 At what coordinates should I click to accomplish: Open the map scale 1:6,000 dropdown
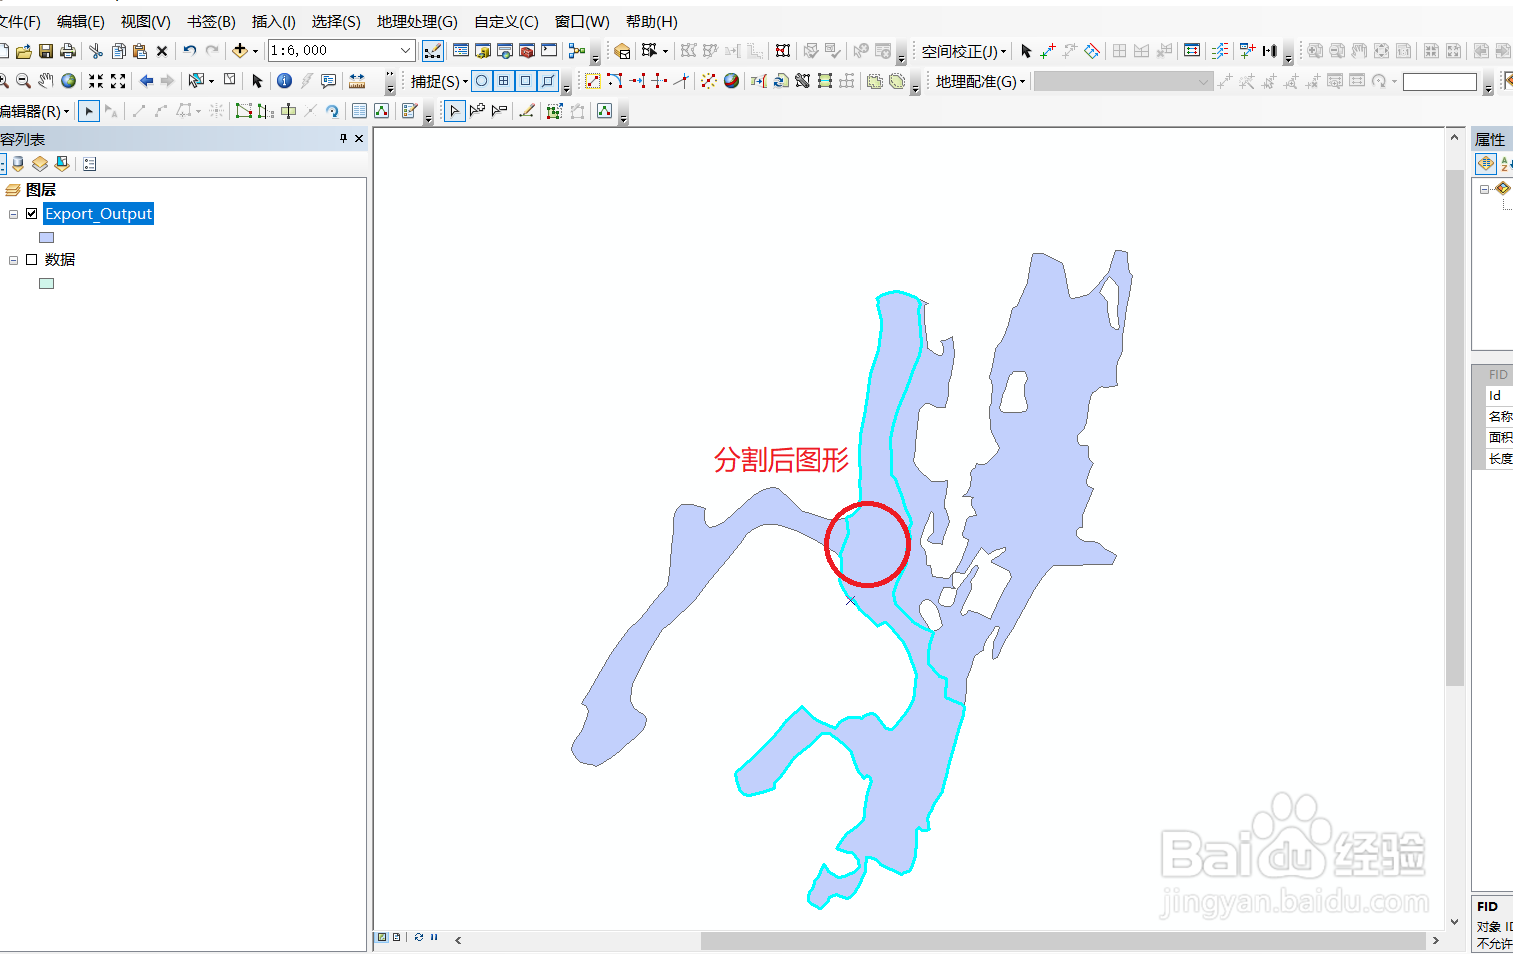pos(405,50)
